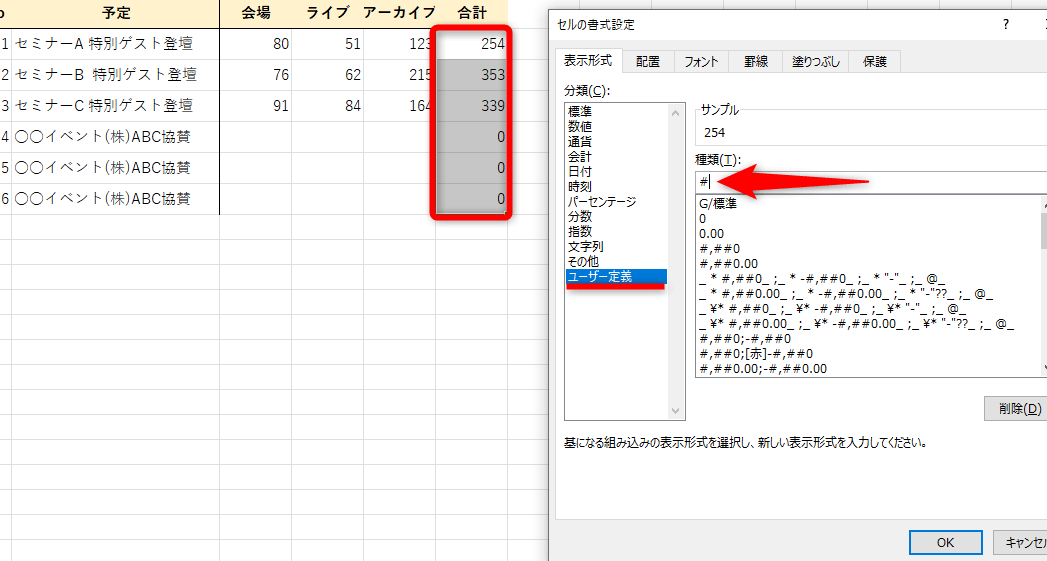Screen dimensions: 1047x561
Task: Open the 罫線 tab
Action: tap(757, 61)
